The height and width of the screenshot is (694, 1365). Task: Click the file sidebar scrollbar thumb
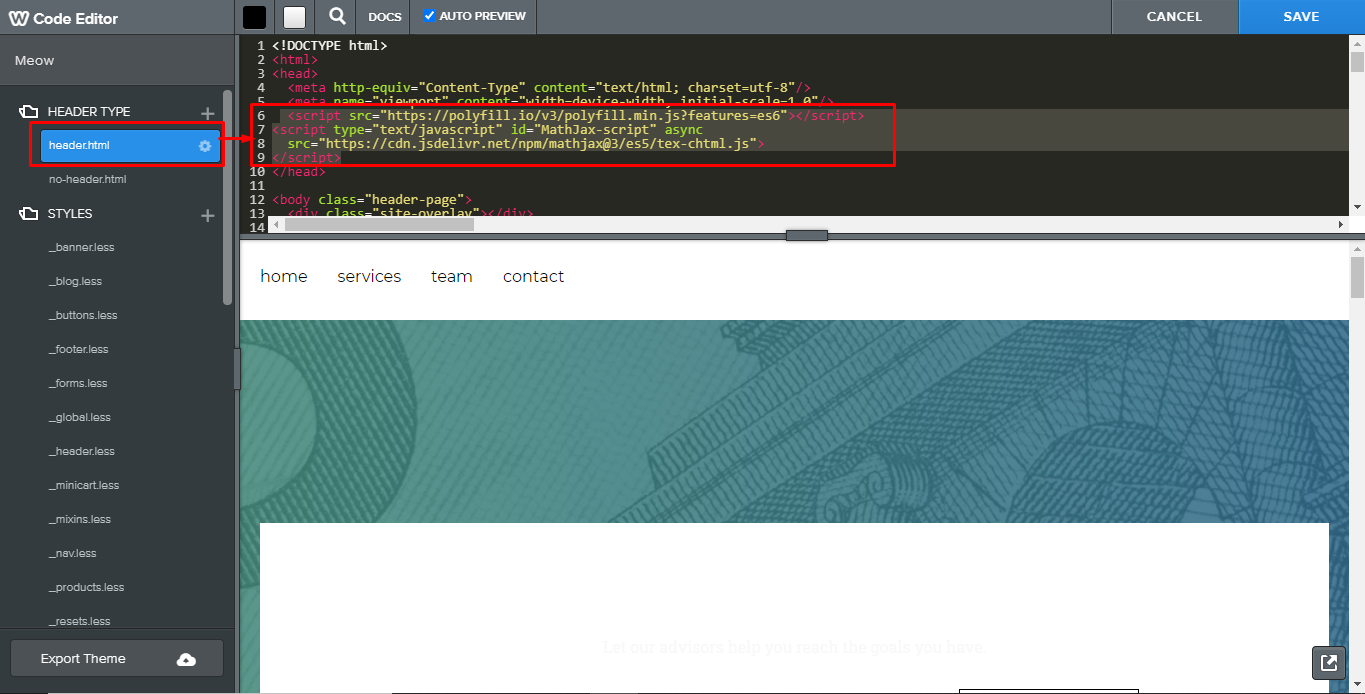pos(228,197)
